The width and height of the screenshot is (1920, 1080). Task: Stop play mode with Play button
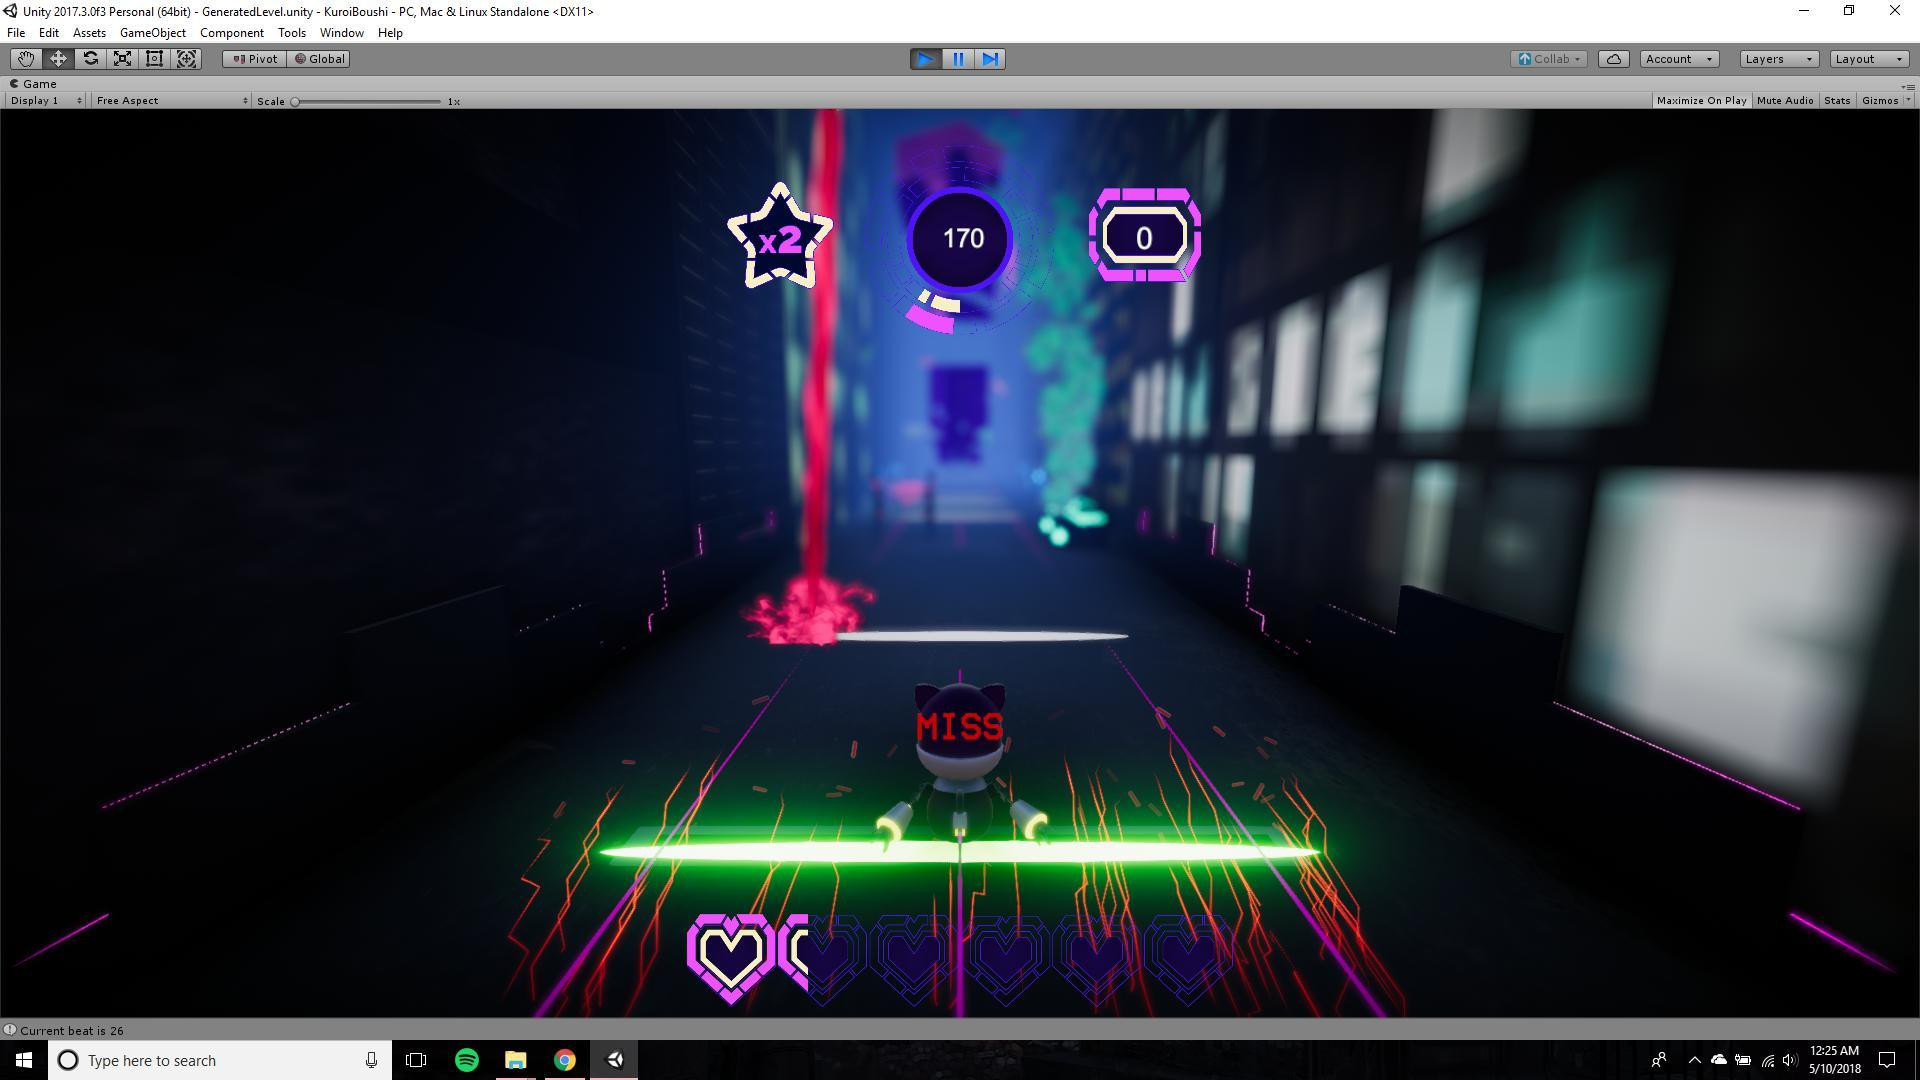[926, 59]
